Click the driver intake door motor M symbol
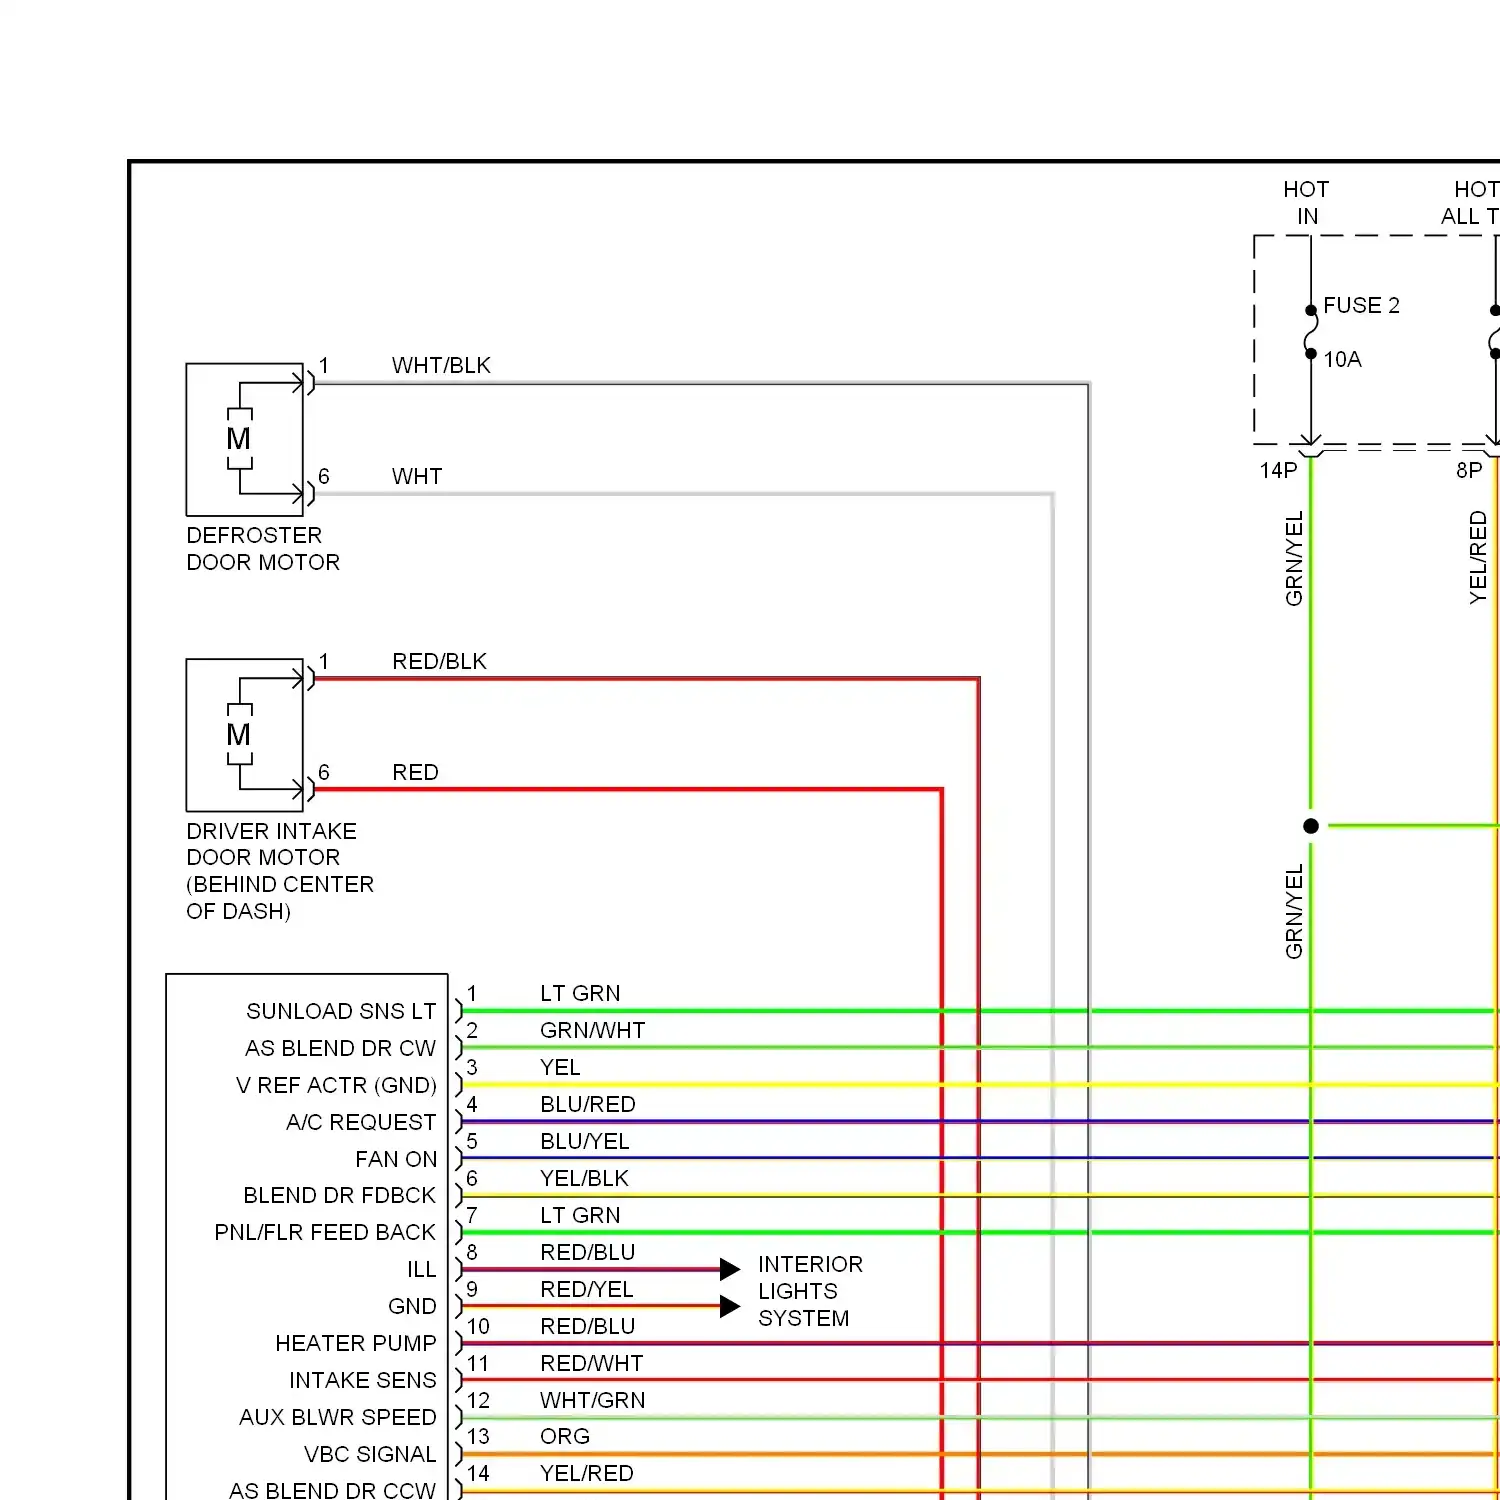The width and height of the screenshot is (1500, 1500). tap(239, 734)
